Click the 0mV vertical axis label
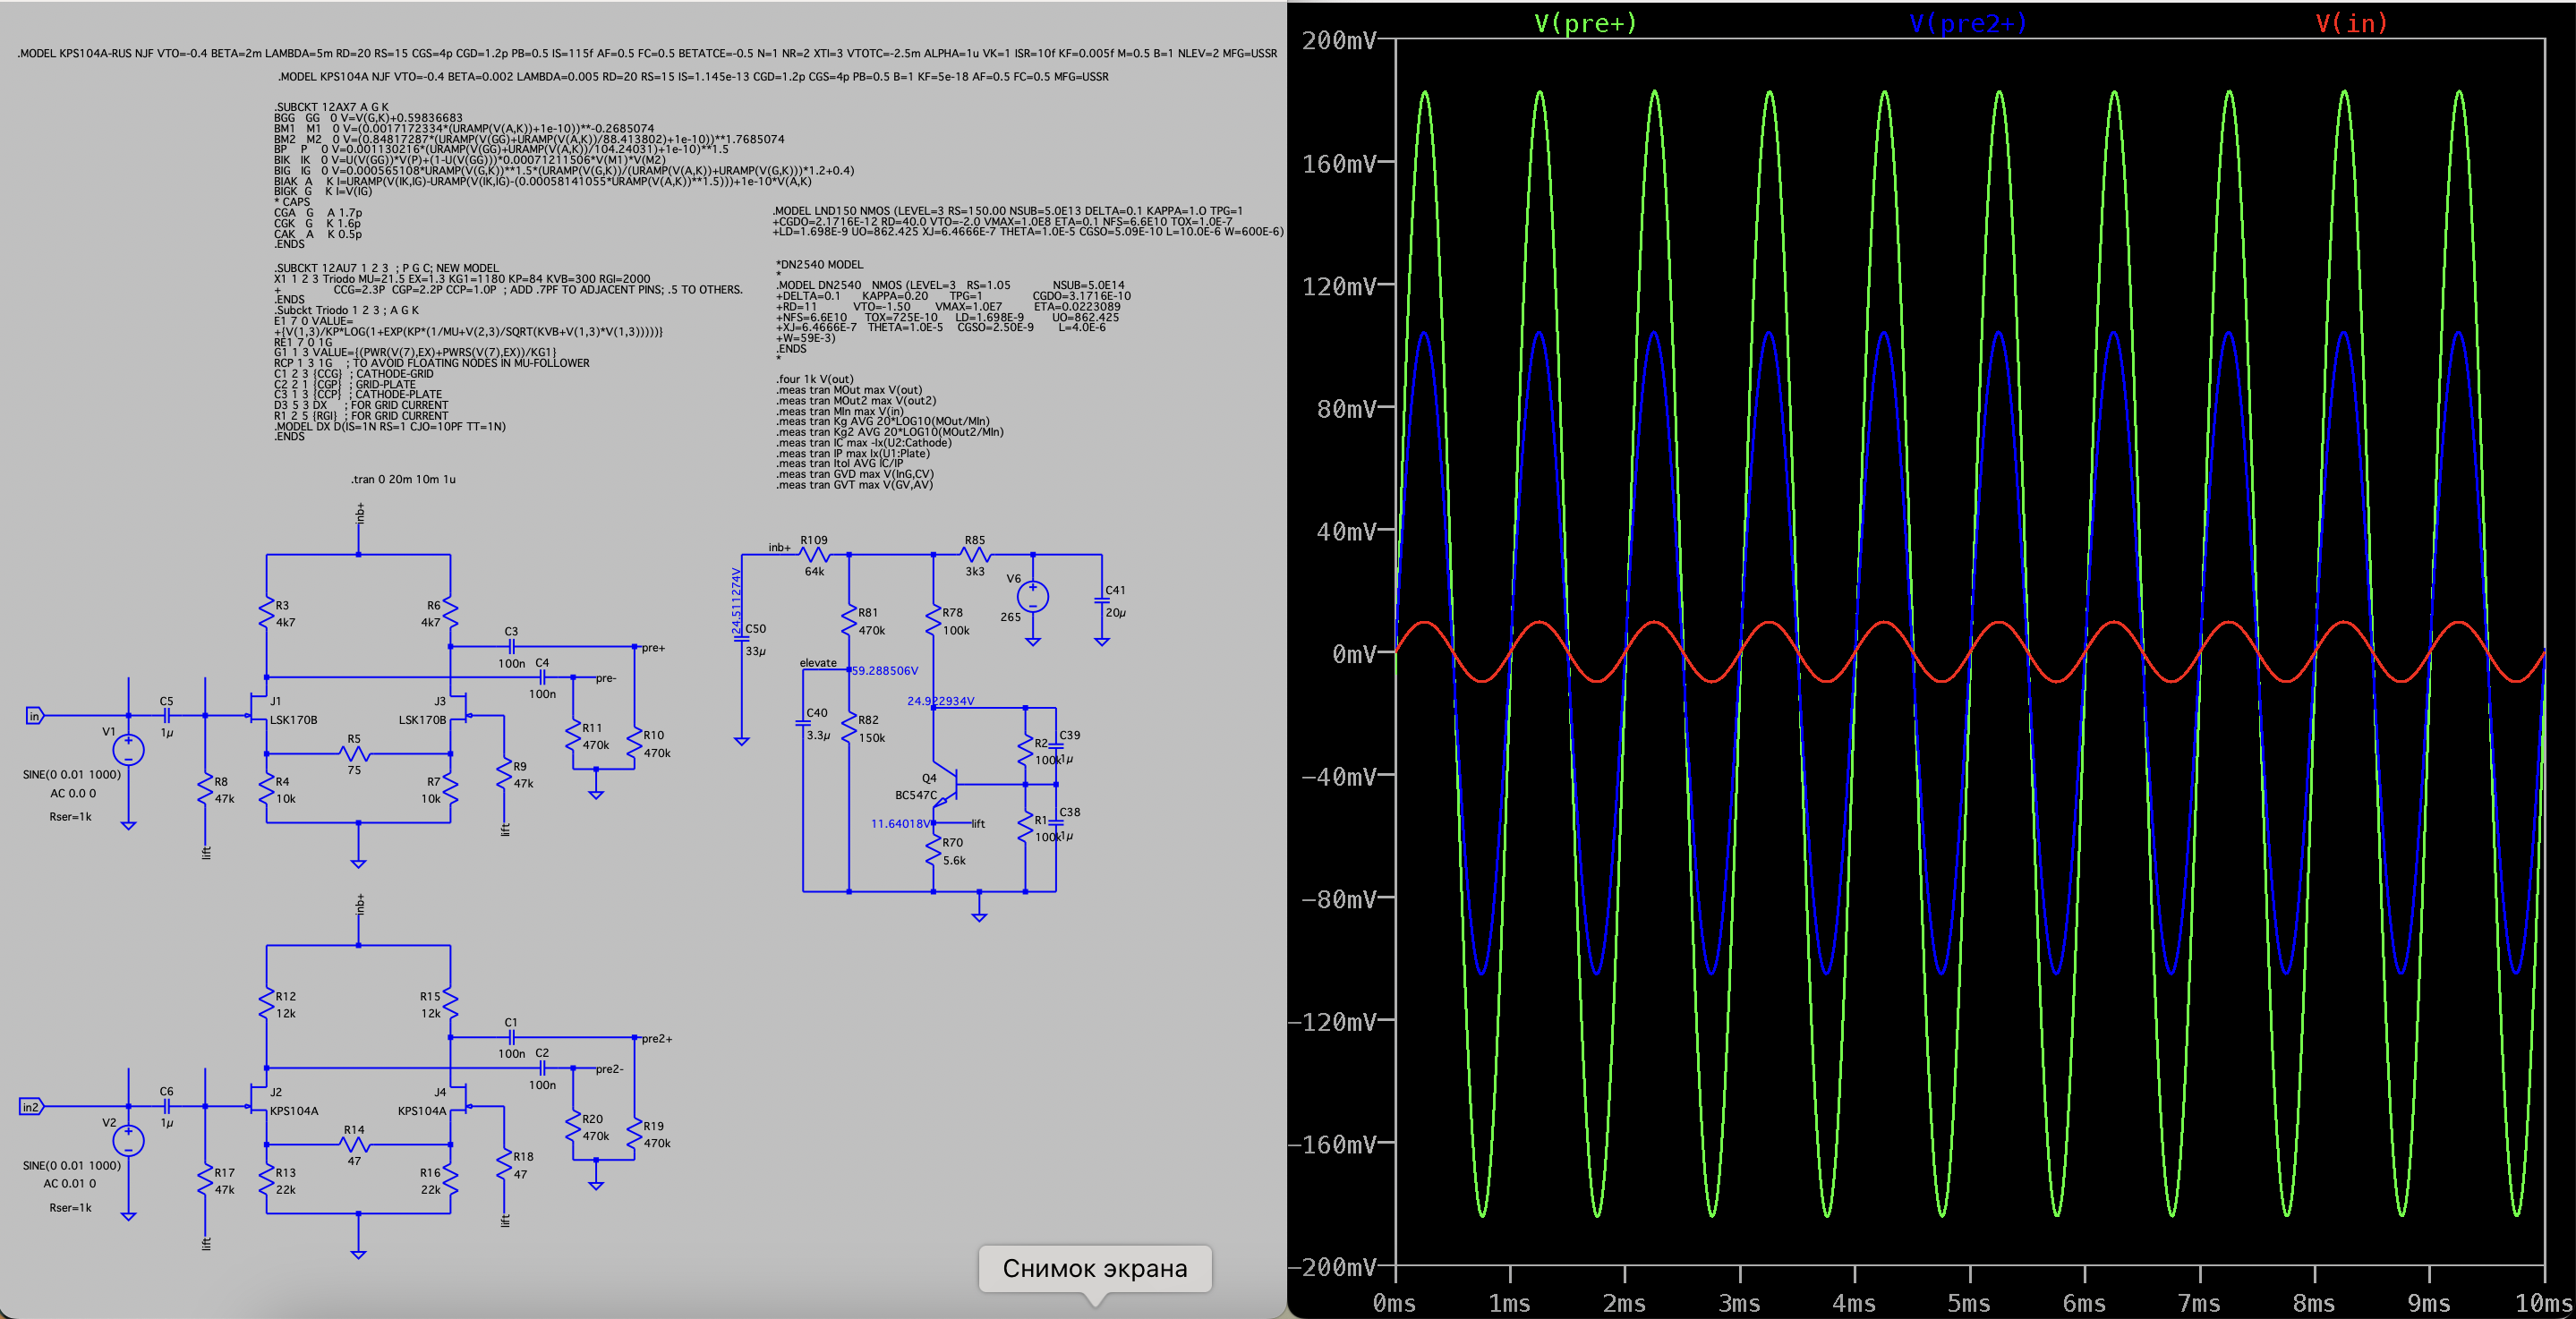 point(1353,654)
